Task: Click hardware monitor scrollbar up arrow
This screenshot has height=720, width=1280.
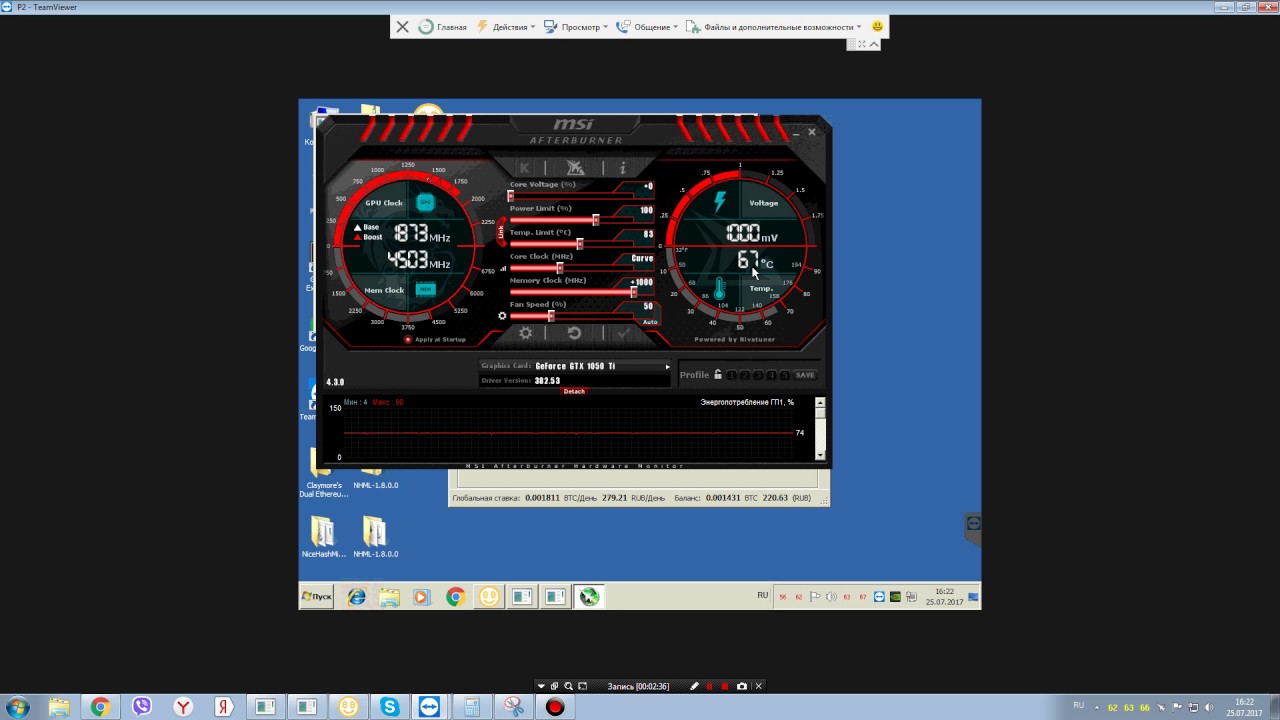Action: point(820,402)
